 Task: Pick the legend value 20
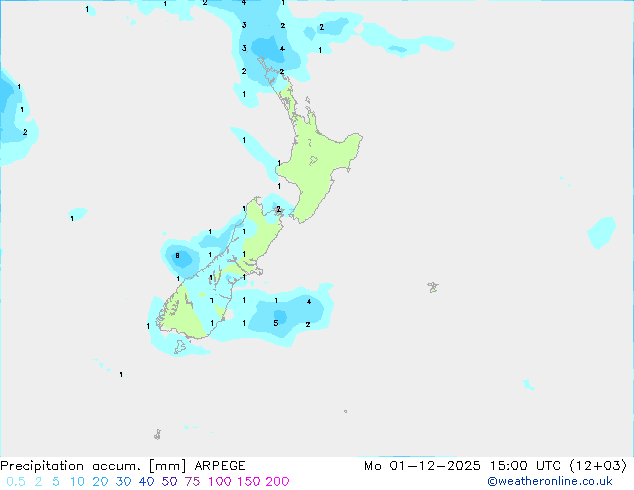point(100,482)
